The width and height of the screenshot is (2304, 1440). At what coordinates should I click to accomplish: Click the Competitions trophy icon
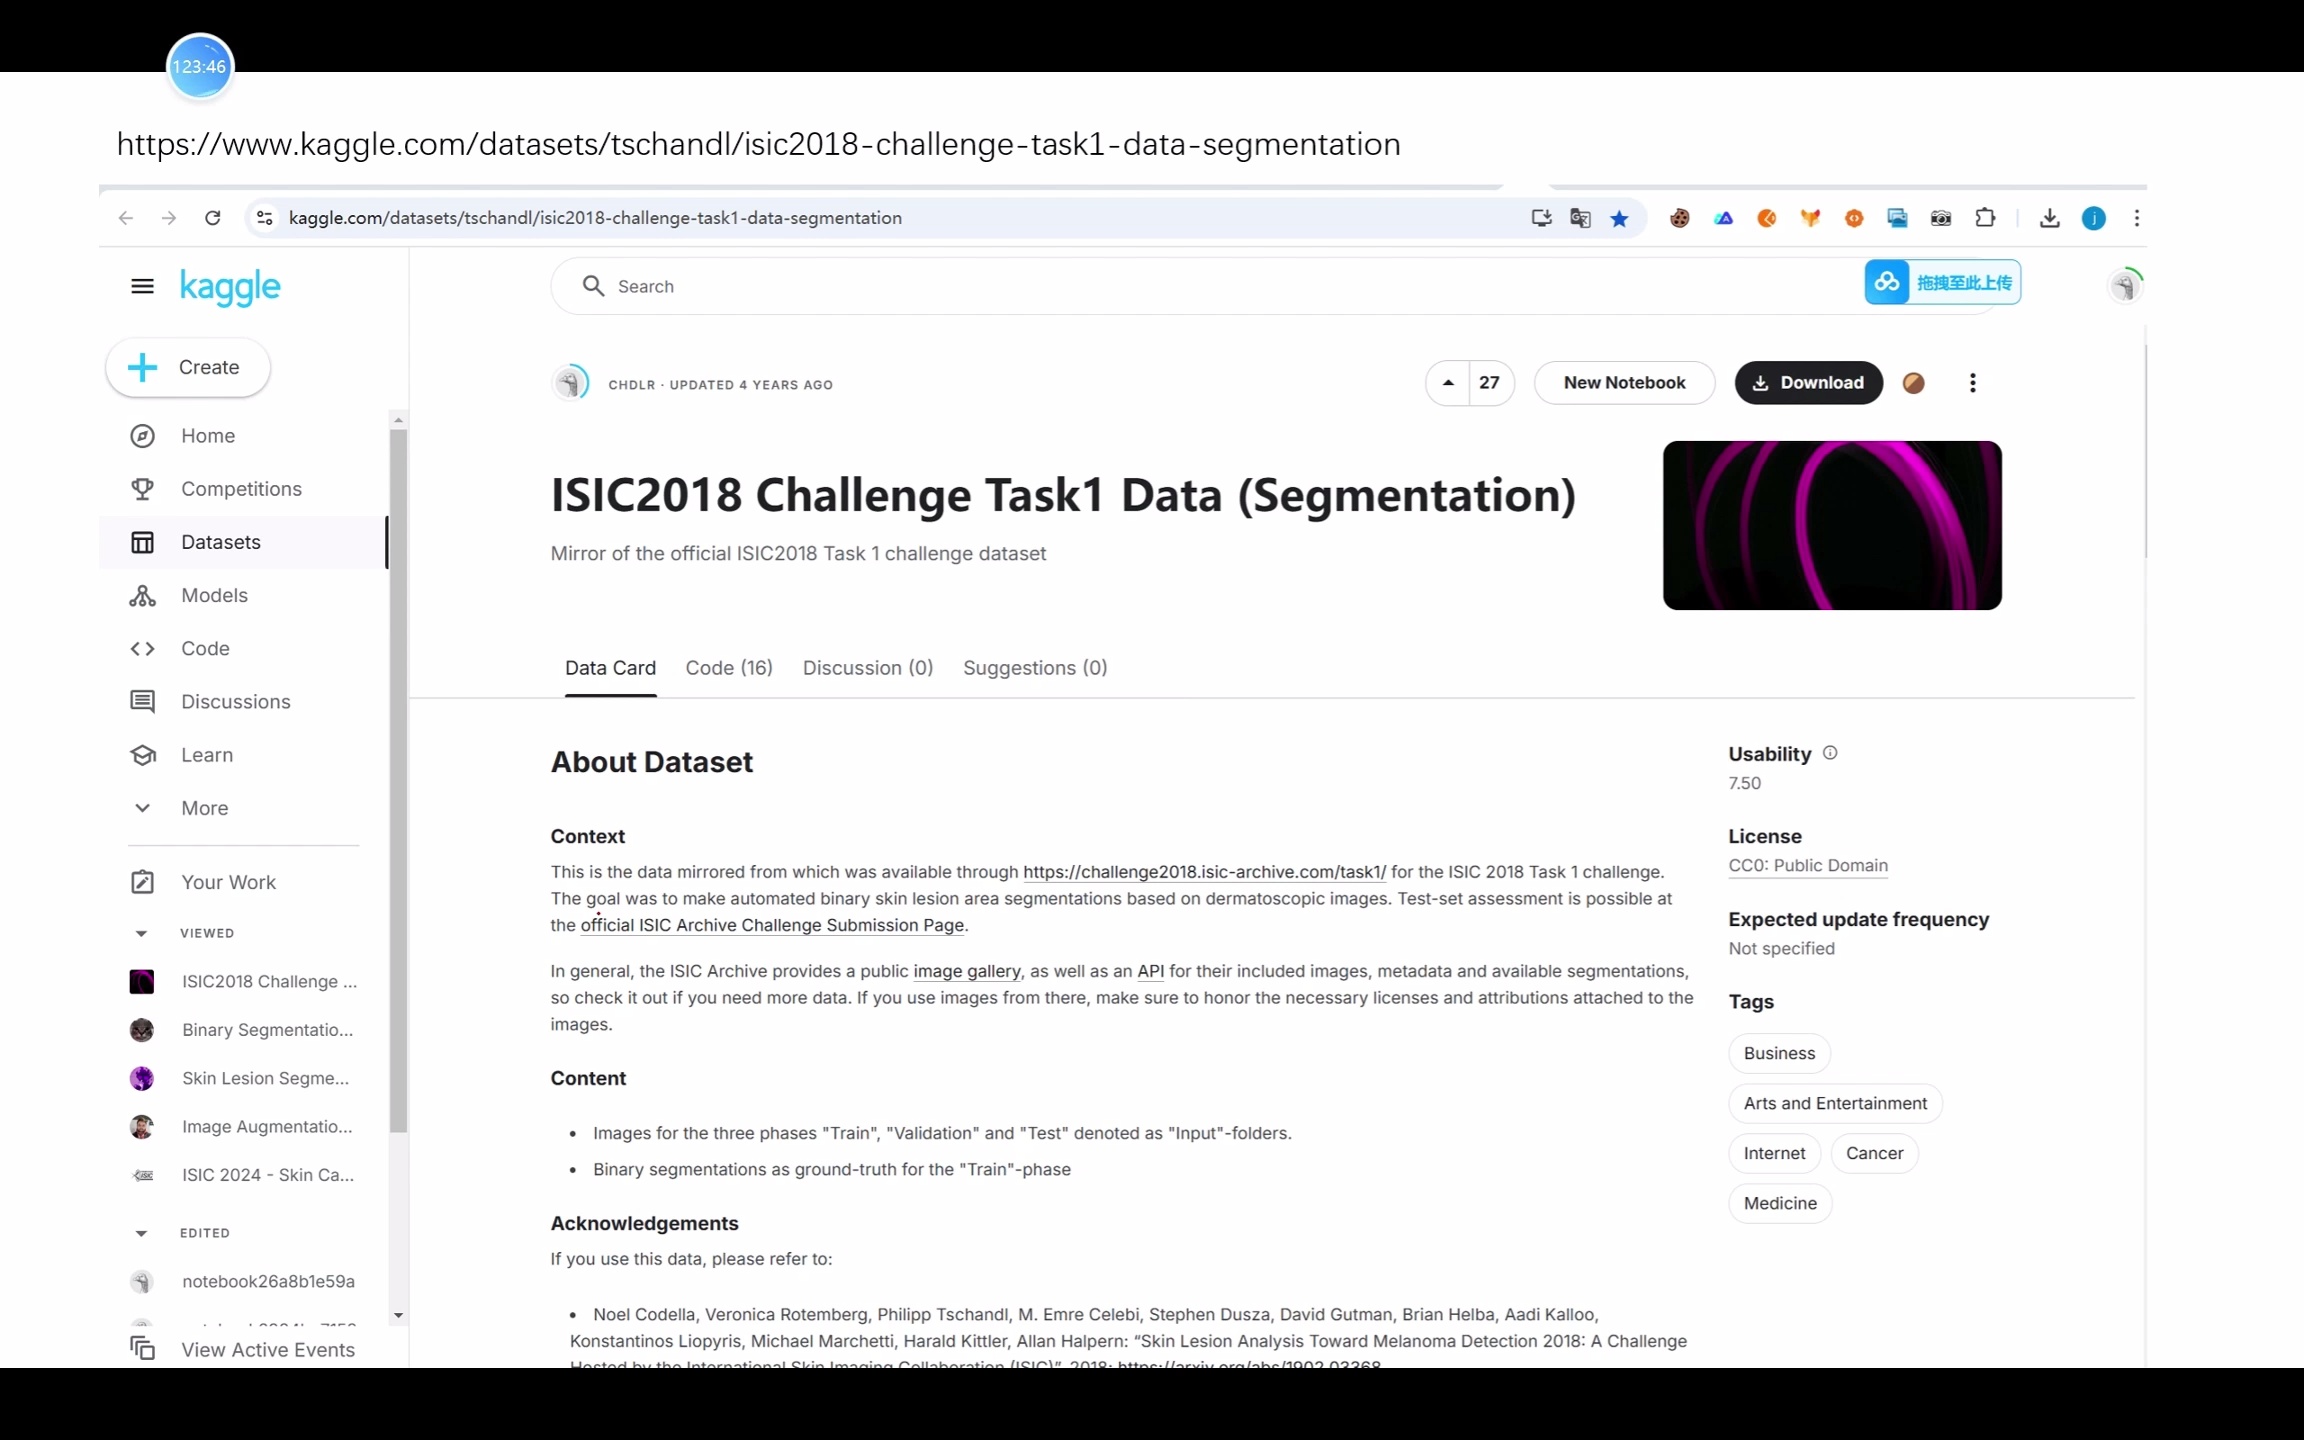[142, 489]
